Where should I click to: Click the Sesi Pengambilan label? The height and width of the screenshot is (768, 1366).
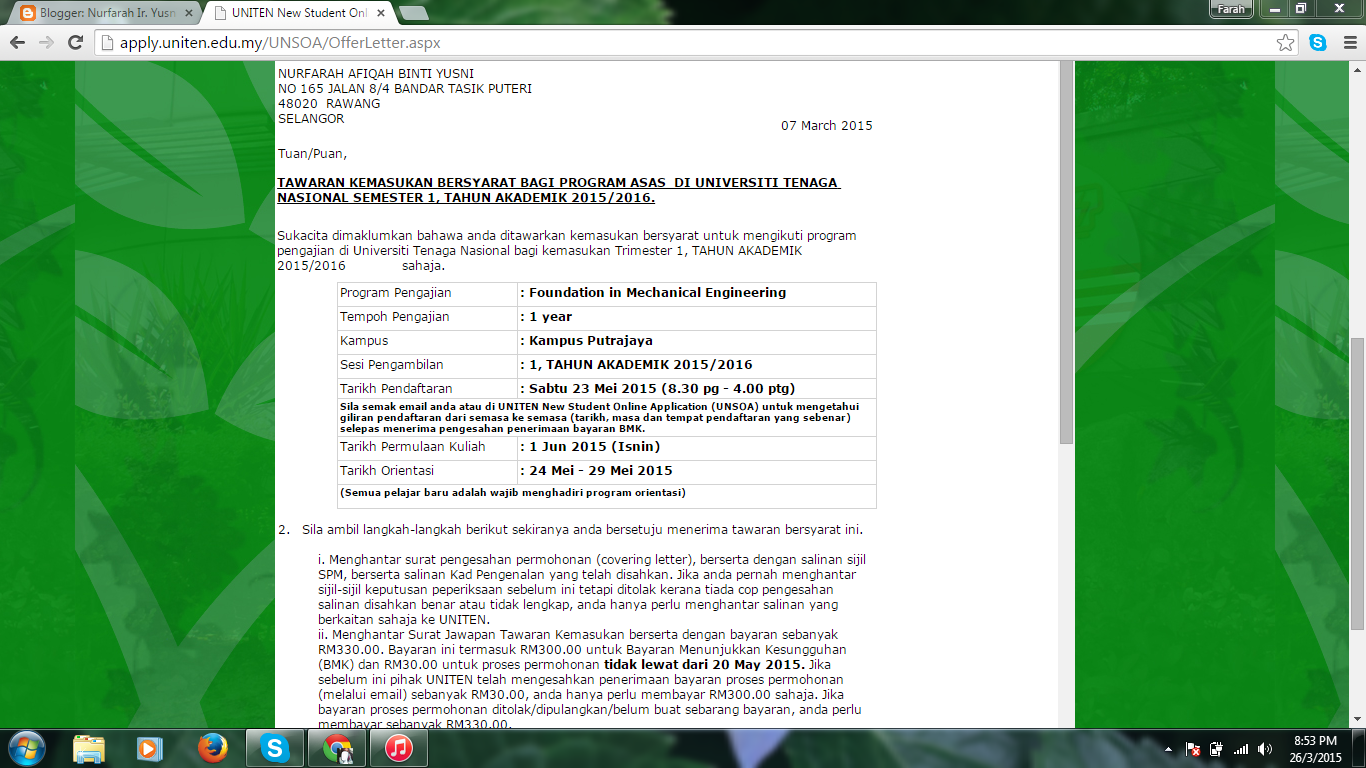(392, 364)
